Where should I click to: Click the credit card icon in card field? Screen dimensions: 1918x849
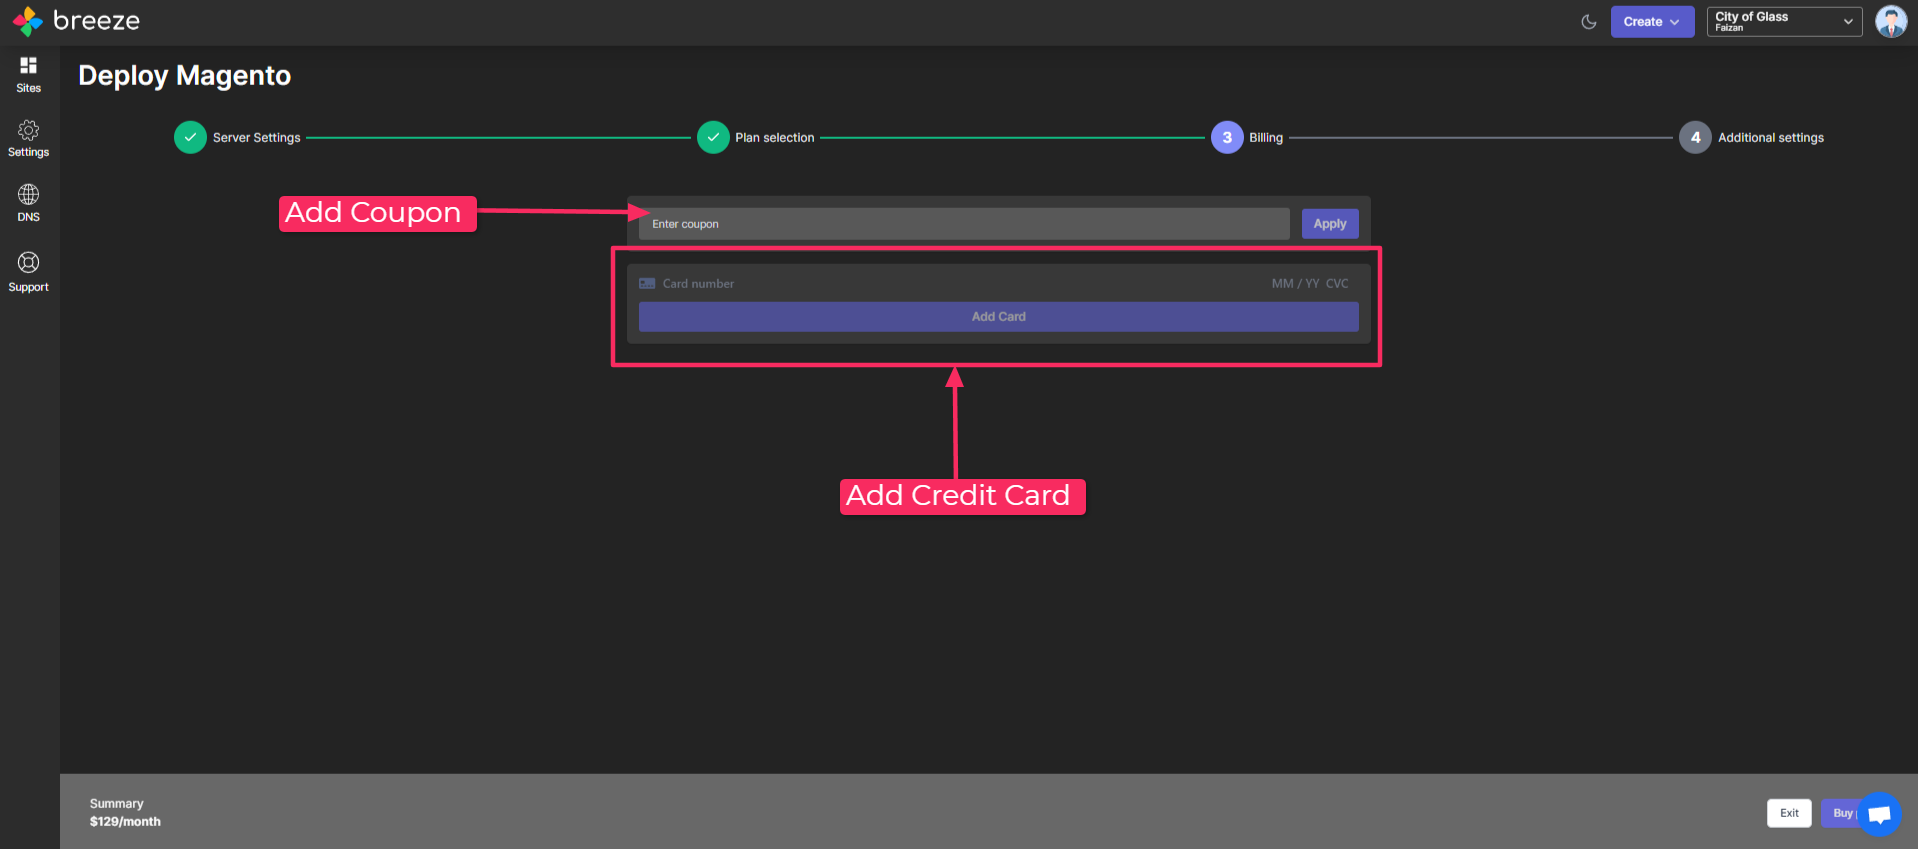point(647,284)
